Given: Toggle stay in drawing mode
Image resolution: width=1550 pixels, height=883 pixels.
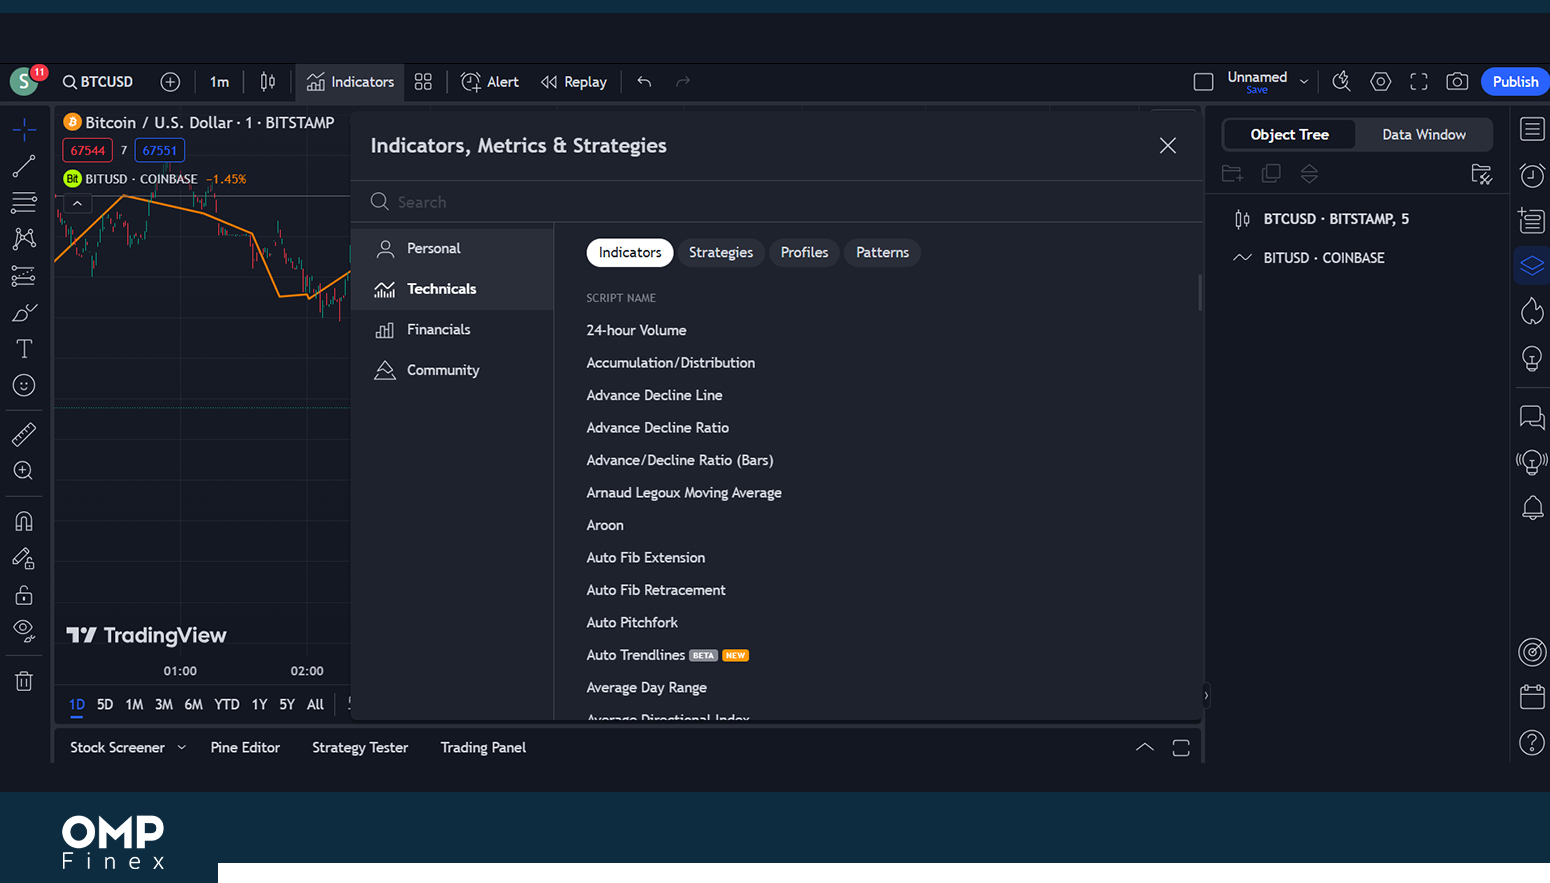Looking at the screenshot, I should [x=24, y=558].
